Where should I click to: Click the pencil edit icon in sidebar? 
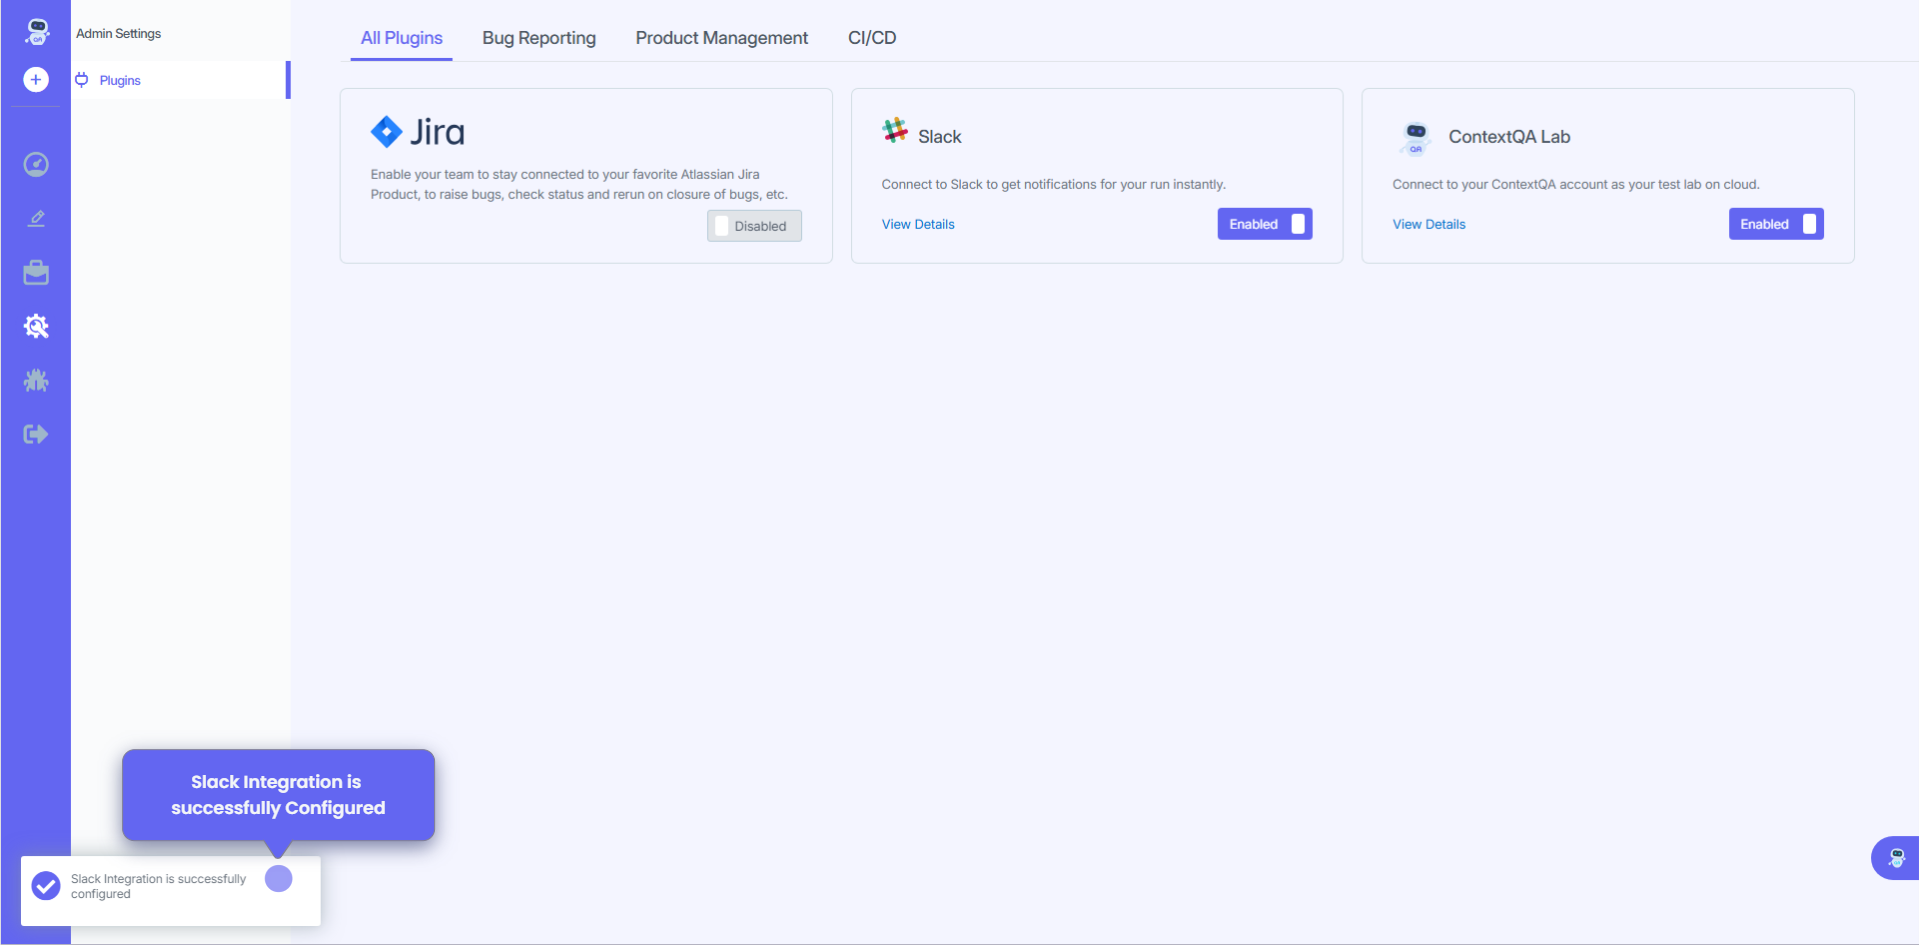pos(36,219)
